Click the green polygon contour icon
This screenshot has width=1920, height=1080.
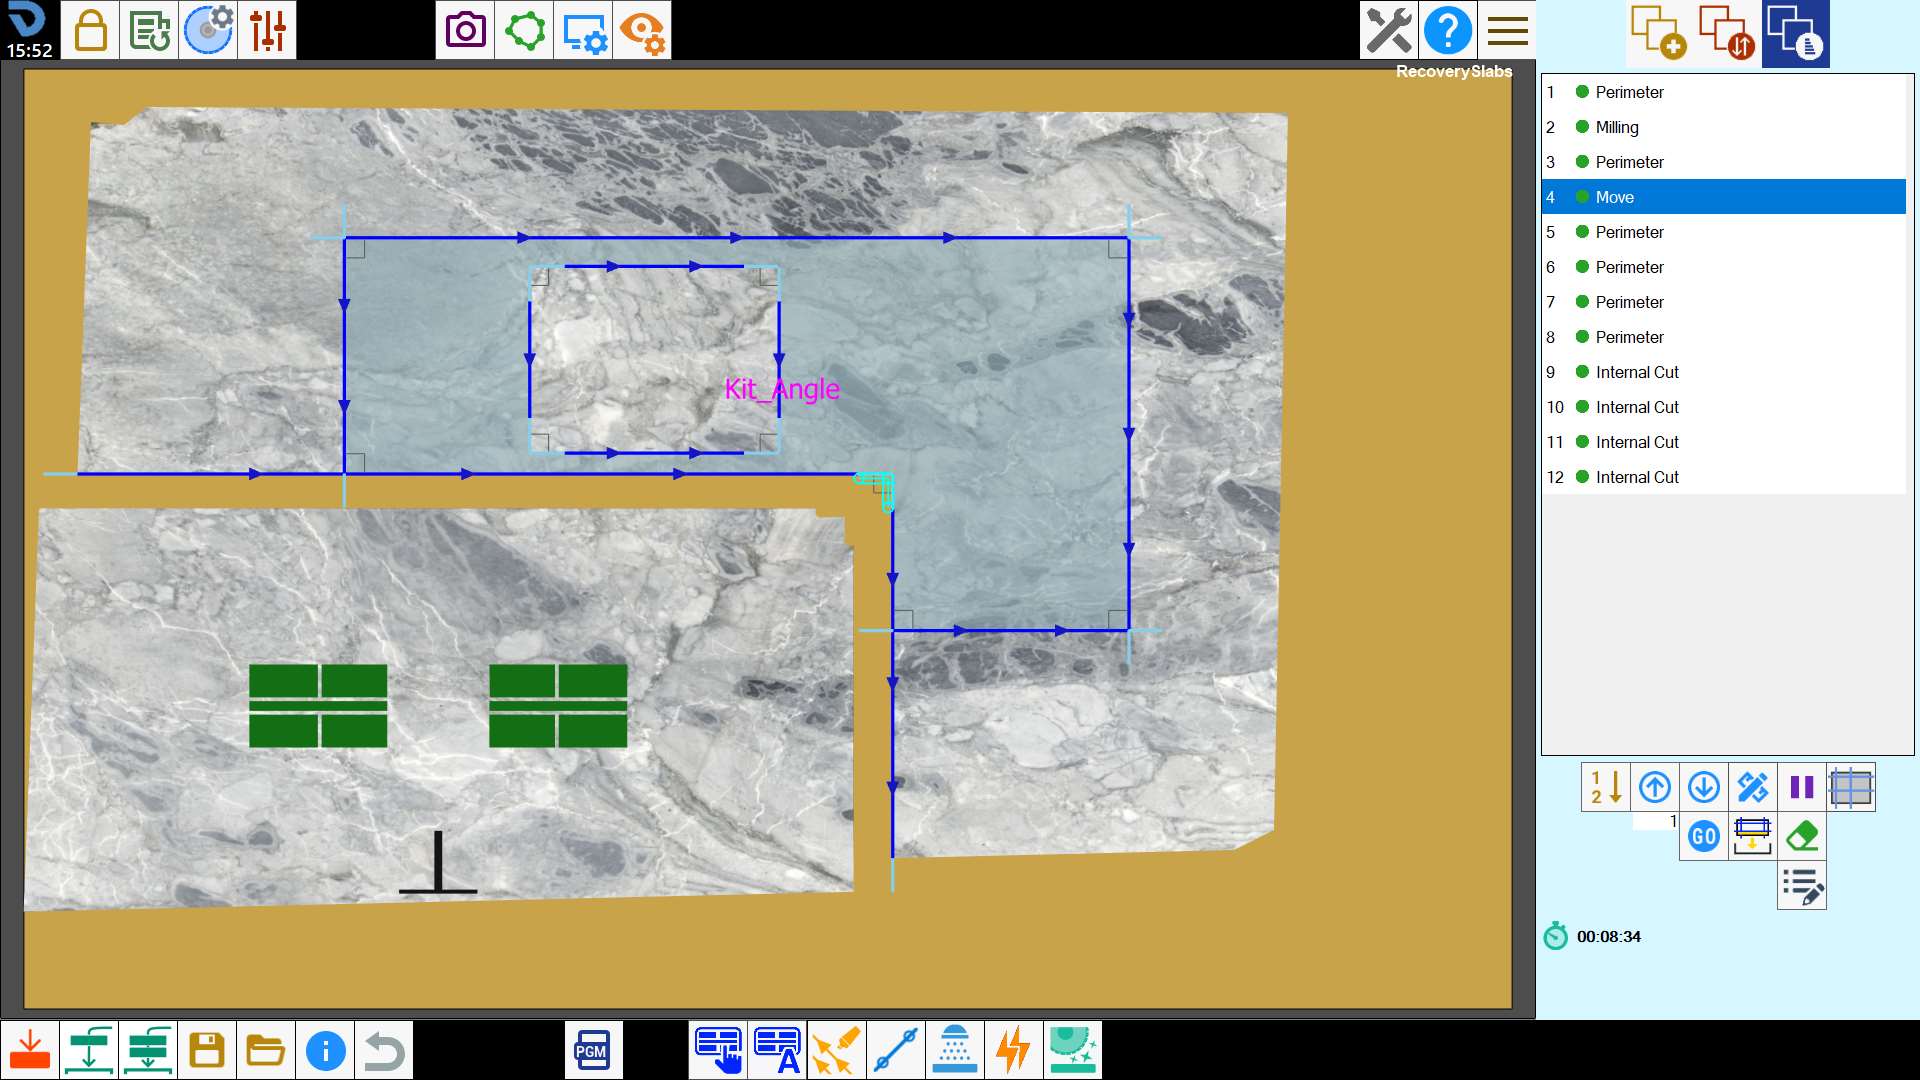tap(524, 30)
